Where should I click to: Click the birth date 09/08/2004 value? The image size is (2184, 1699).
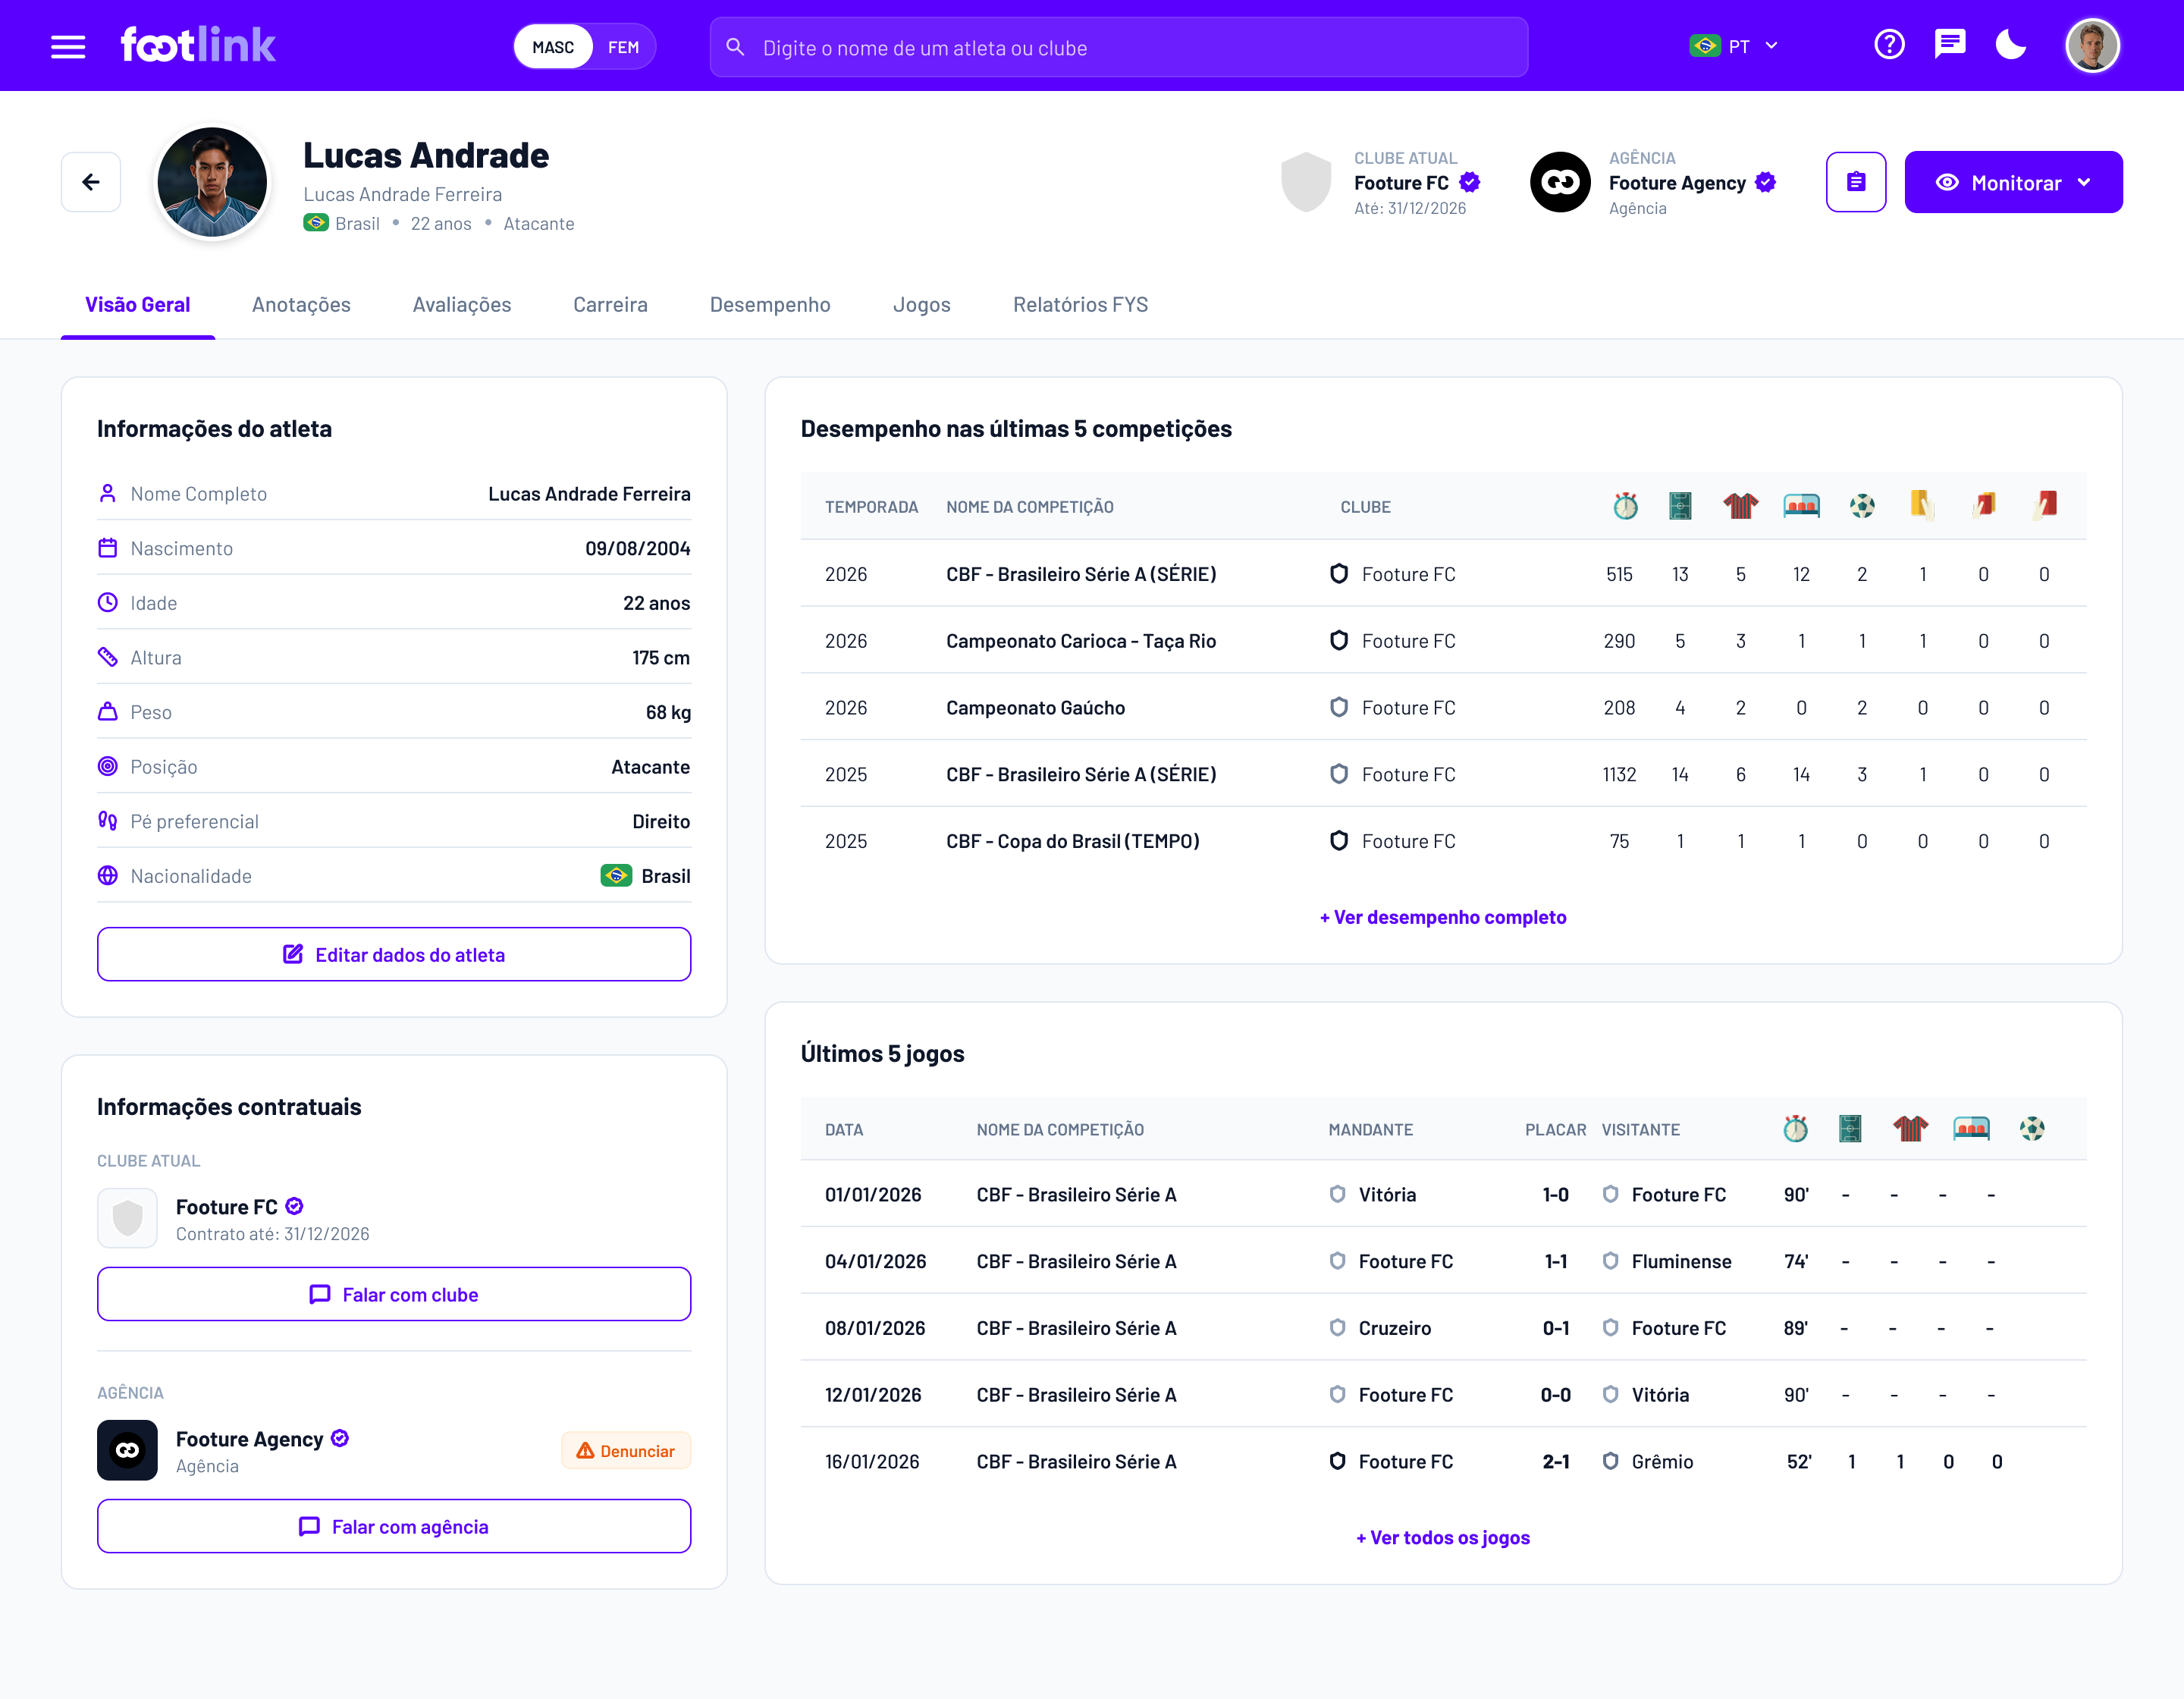638,548
